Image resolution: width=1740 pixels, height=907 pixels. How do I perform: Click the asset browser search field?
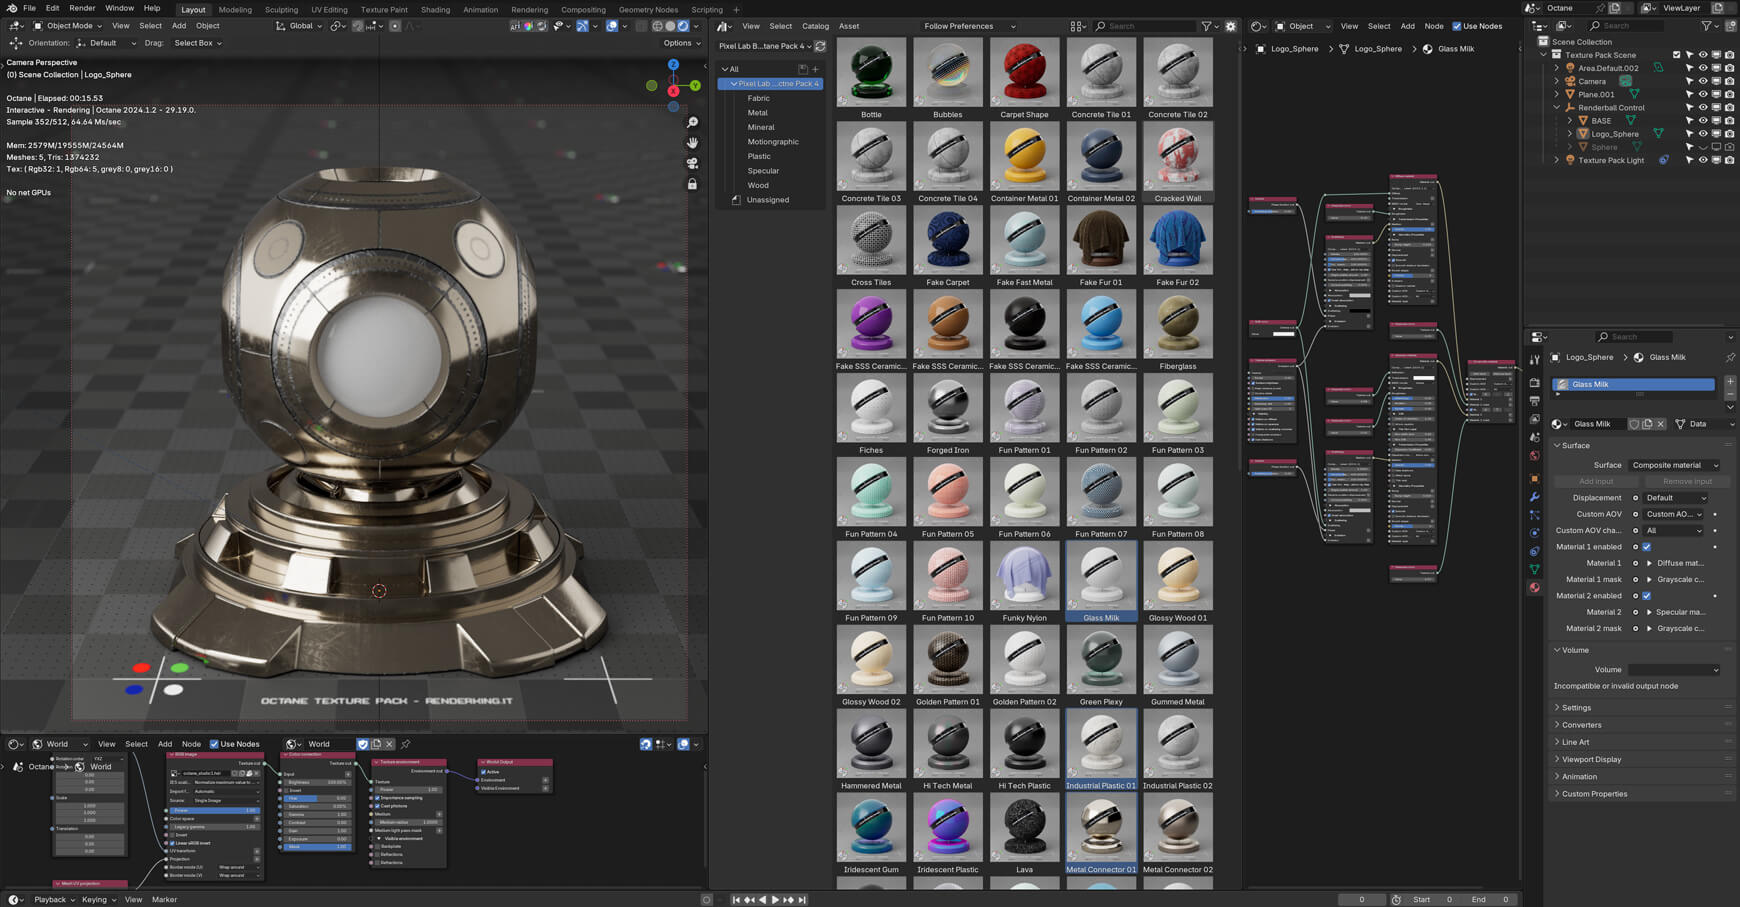click(x=1143, y=26)
